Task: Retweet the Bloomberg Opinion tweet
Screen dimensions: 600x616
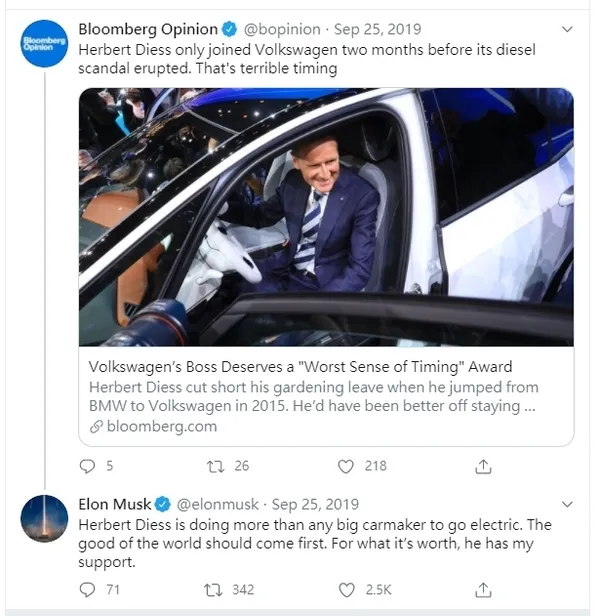Action: point(215,466)
